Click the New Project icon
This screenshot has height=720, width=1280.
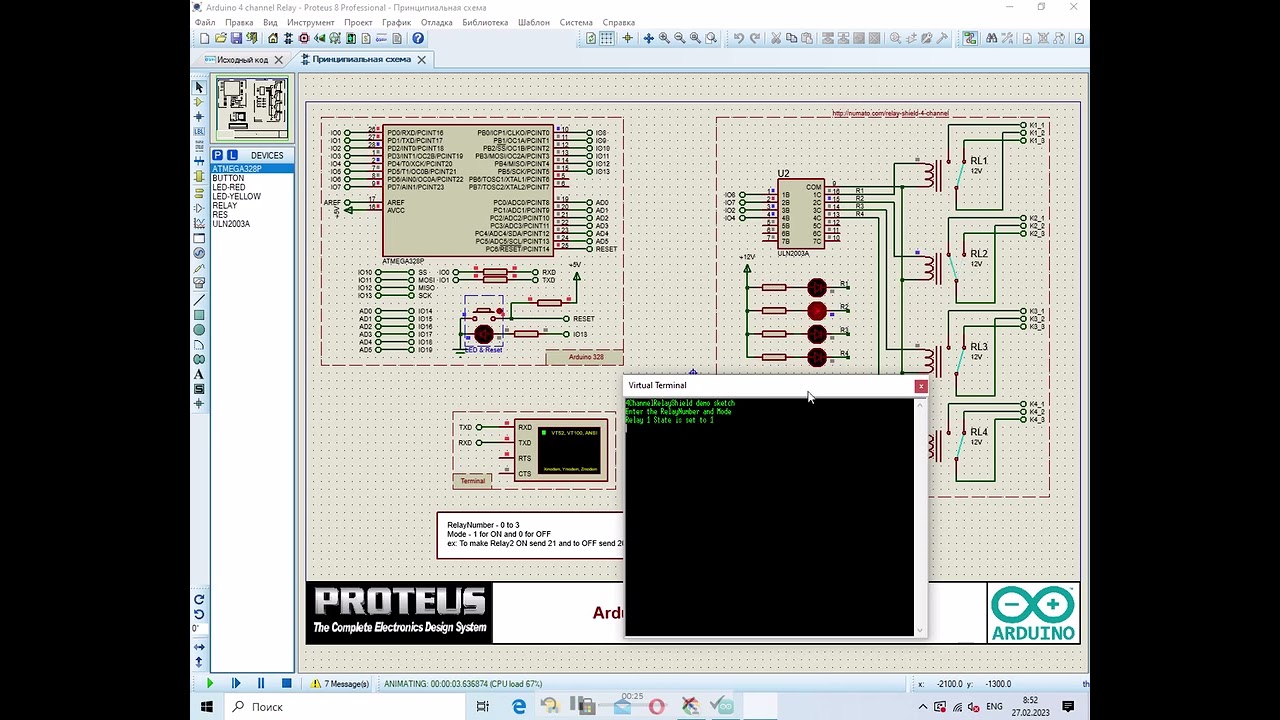tap(205, 38)
